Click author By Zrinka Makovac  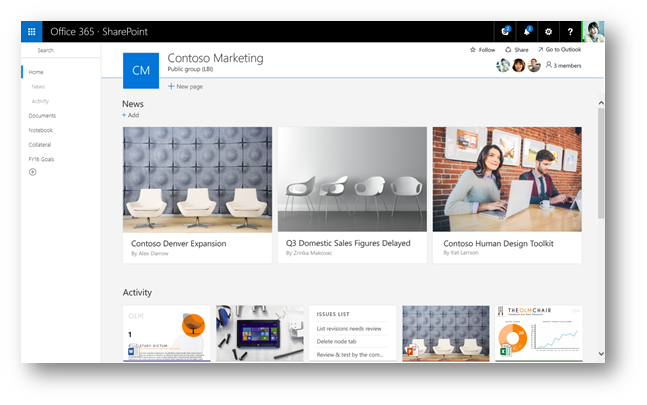[309, 253]
